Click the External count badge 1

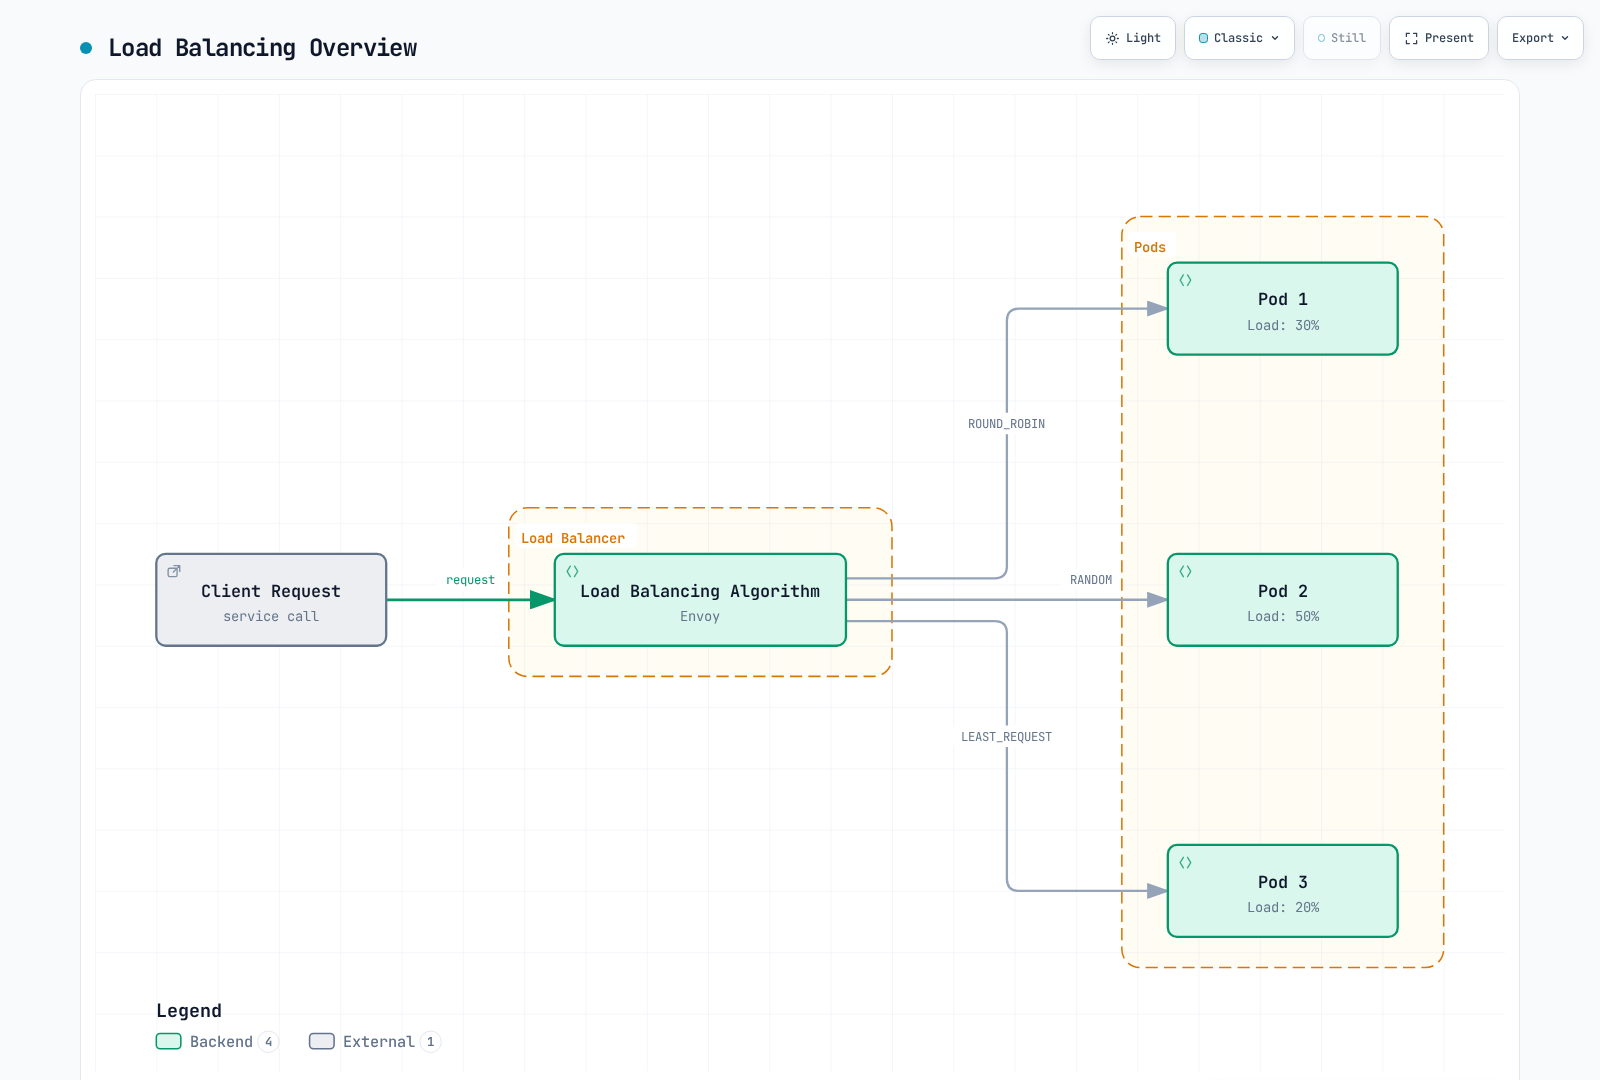pyautogui.click(x=431, y=1042)
